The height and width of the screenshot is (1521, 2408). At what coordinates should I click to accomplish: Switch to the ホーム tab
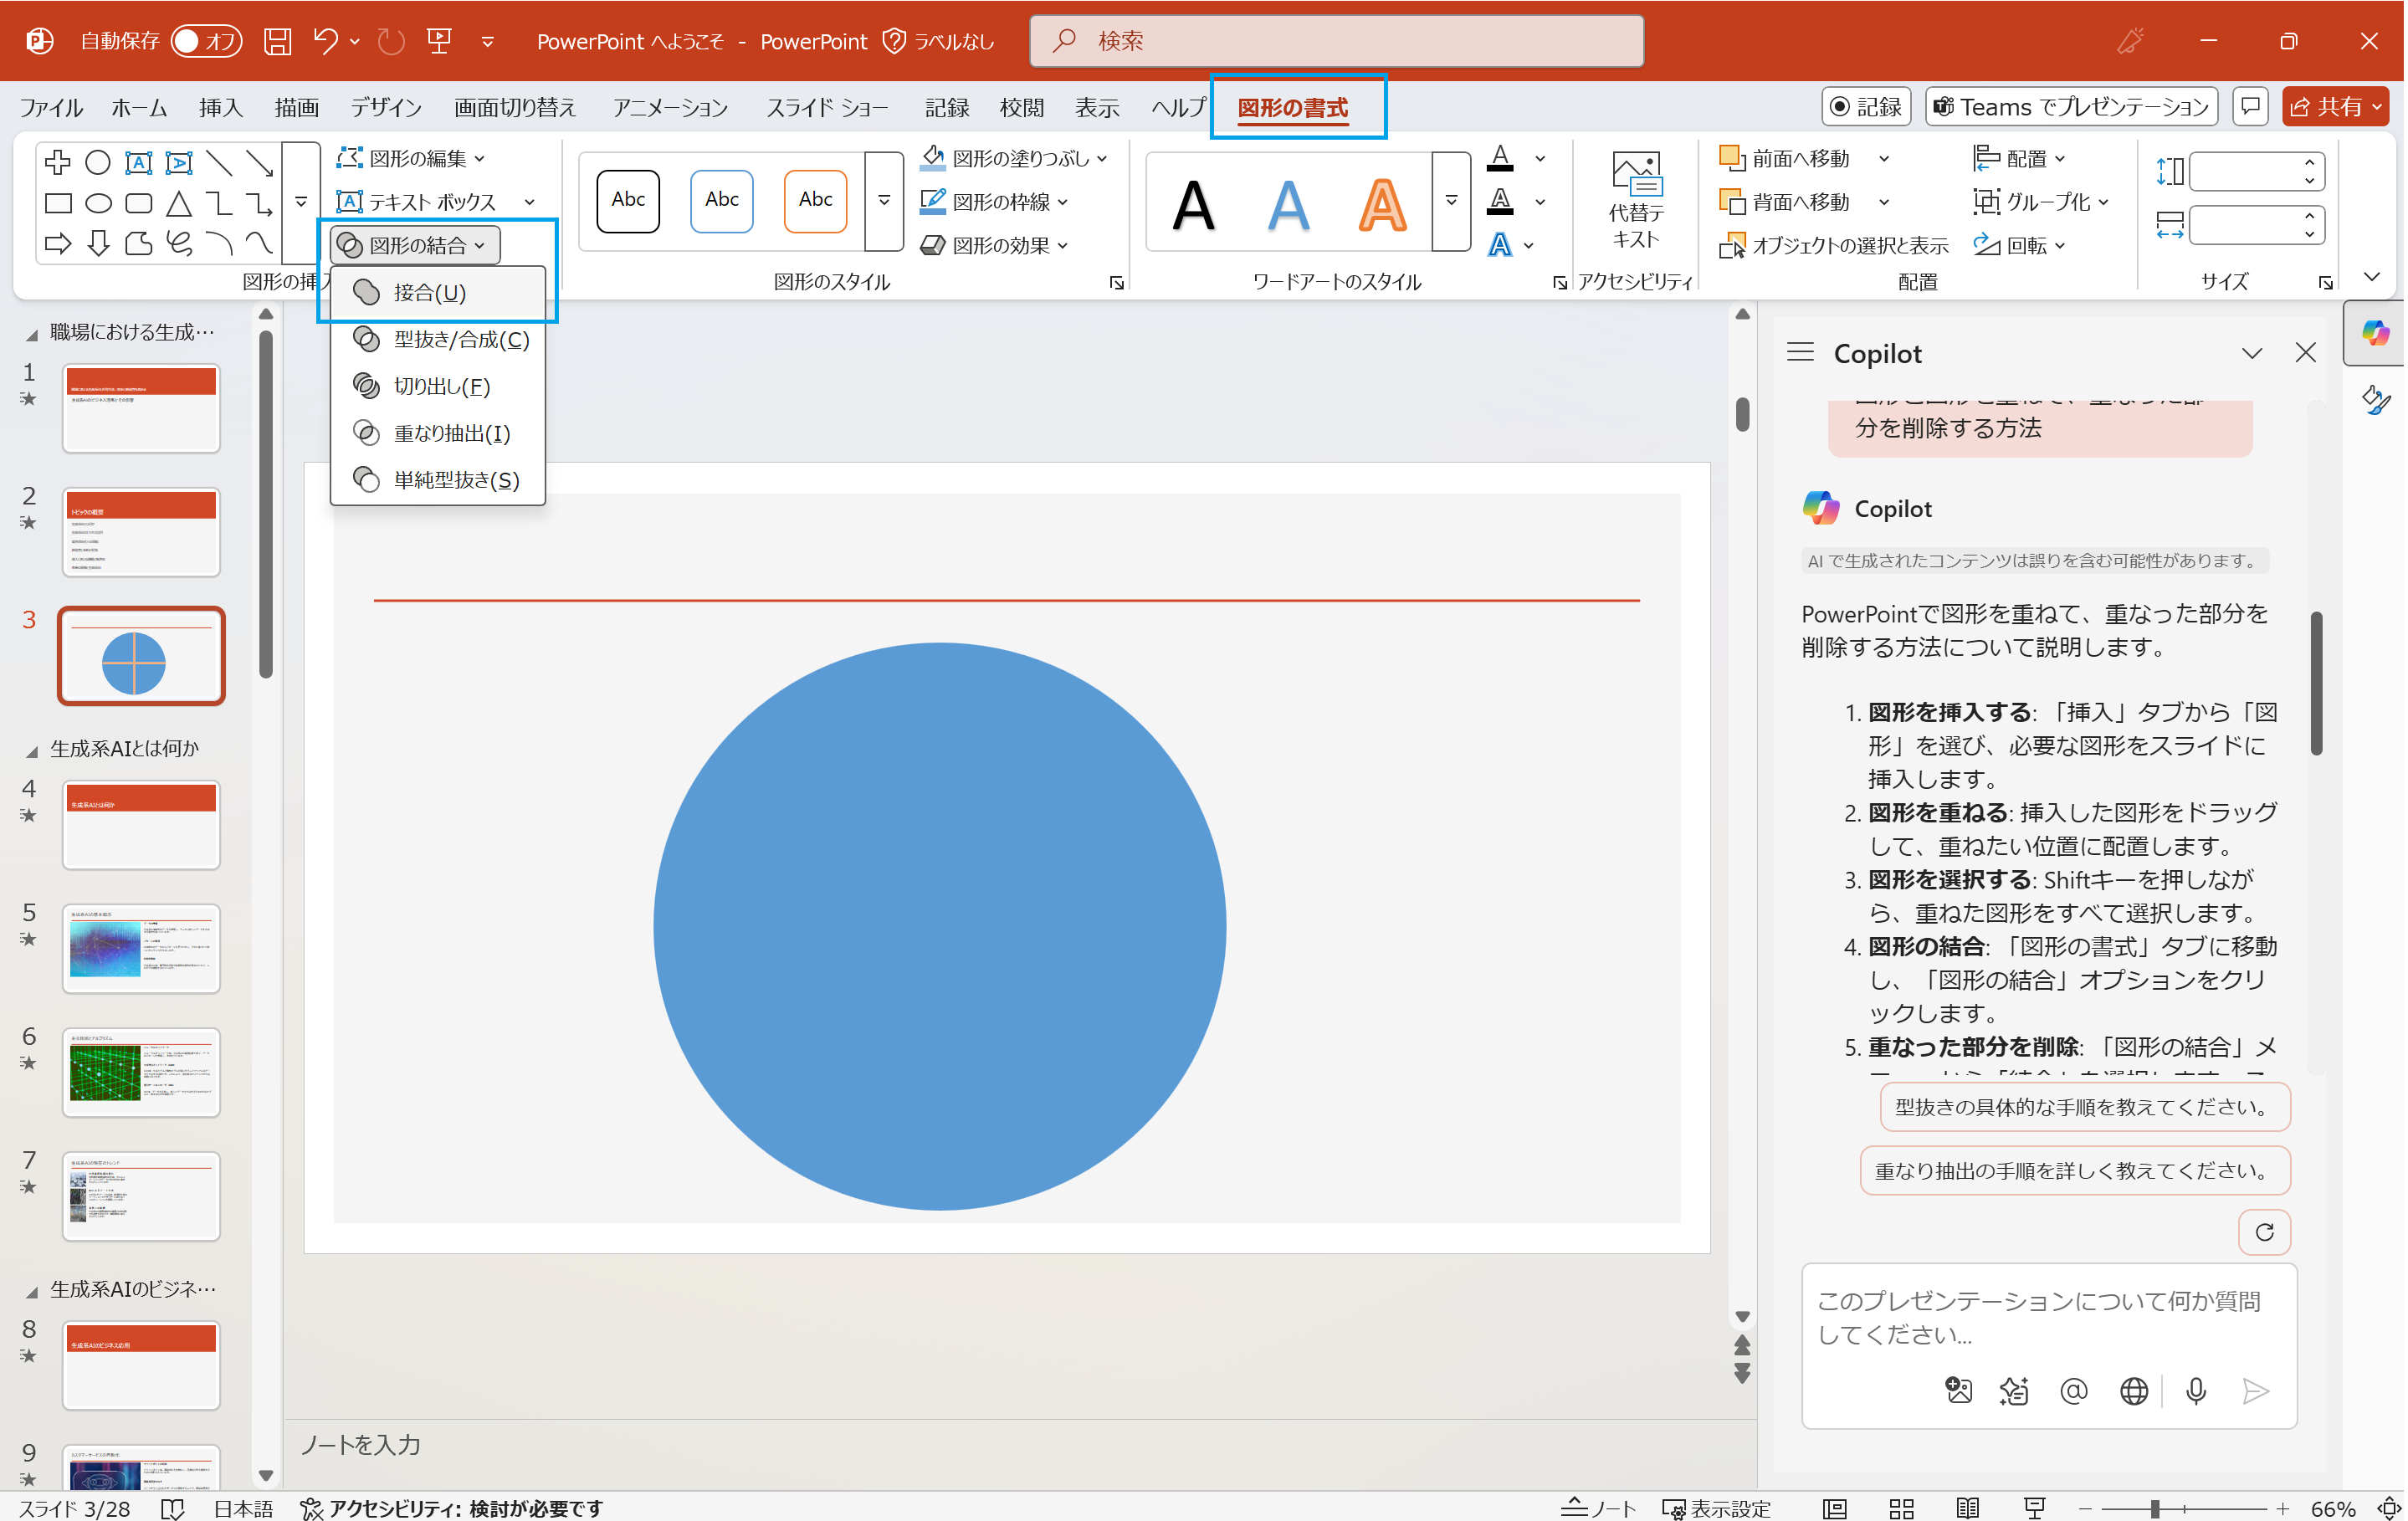pos(139,107)
